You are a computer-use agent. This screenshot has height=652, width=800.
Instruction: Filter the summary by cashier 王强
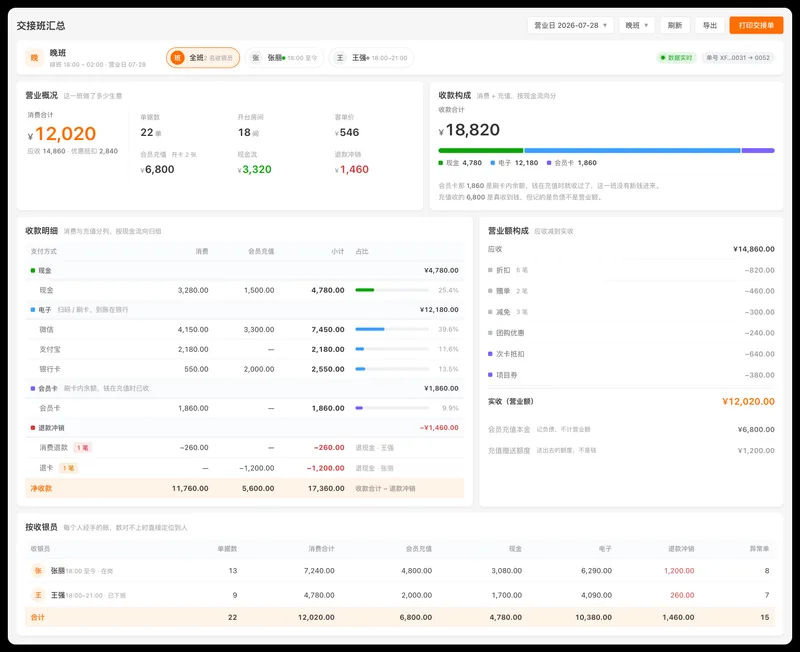[x=371, y=58]
